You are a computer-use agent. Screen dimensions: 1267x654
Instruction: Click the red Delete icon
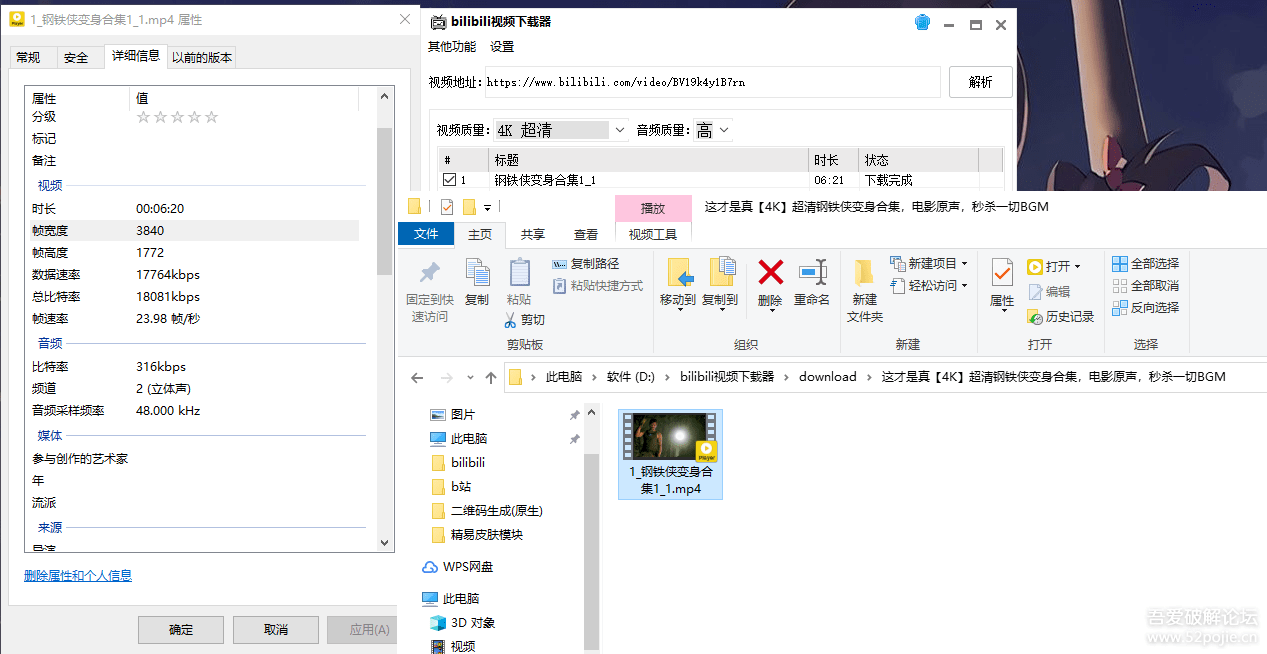coord(770,271)
